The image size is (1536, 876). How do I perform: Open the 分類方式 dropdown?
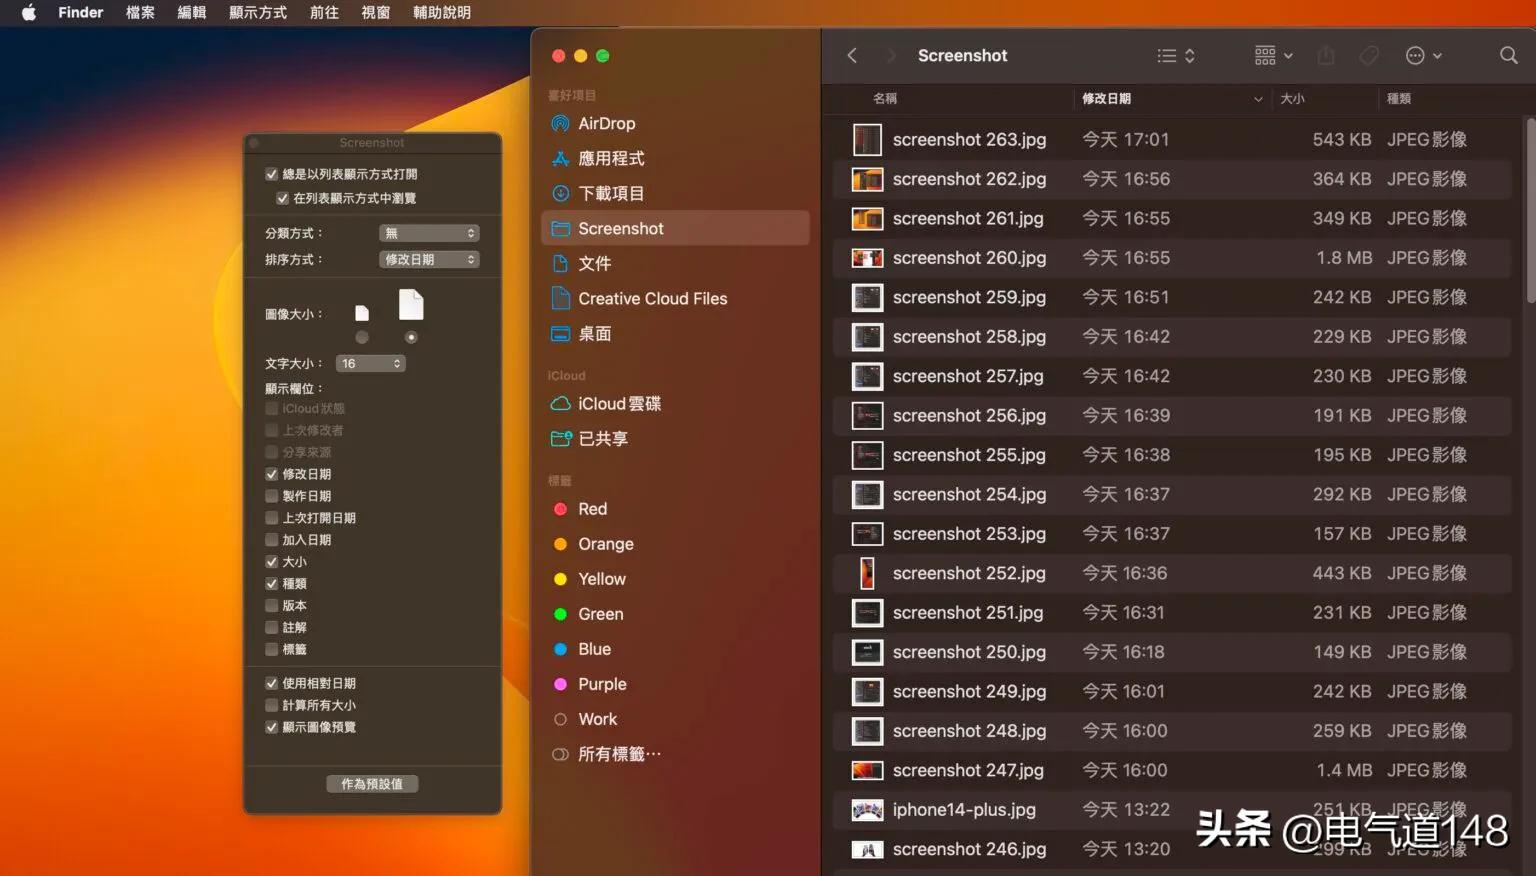coord(429,232)
